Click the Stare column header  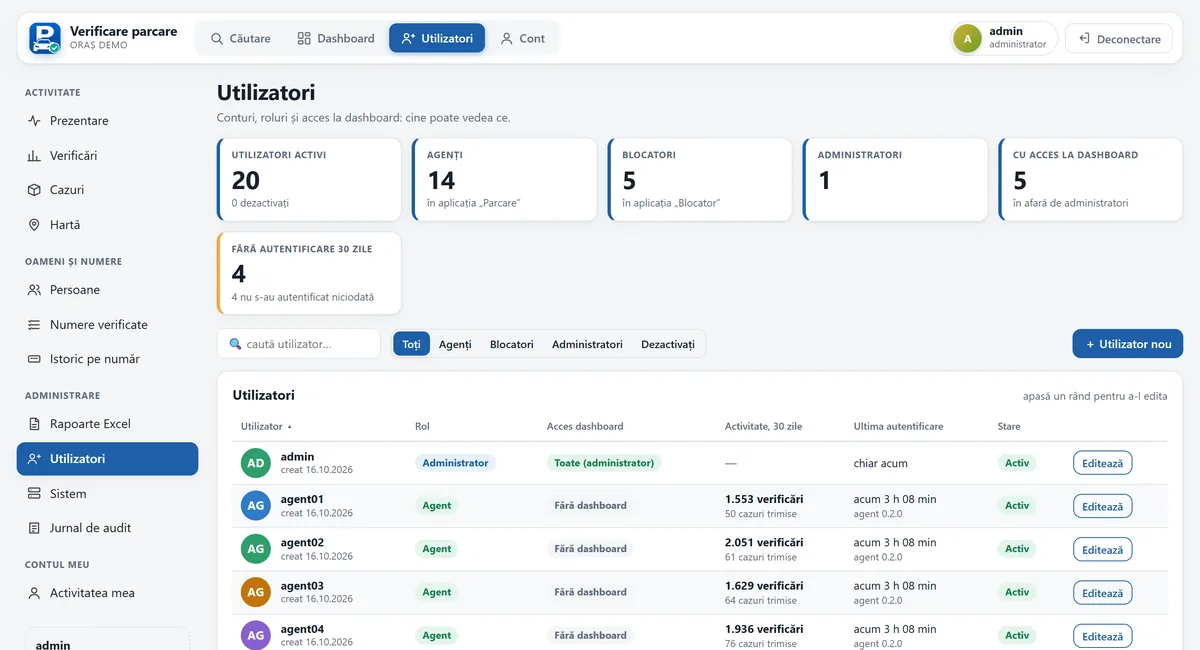[x=1009, y=427]
